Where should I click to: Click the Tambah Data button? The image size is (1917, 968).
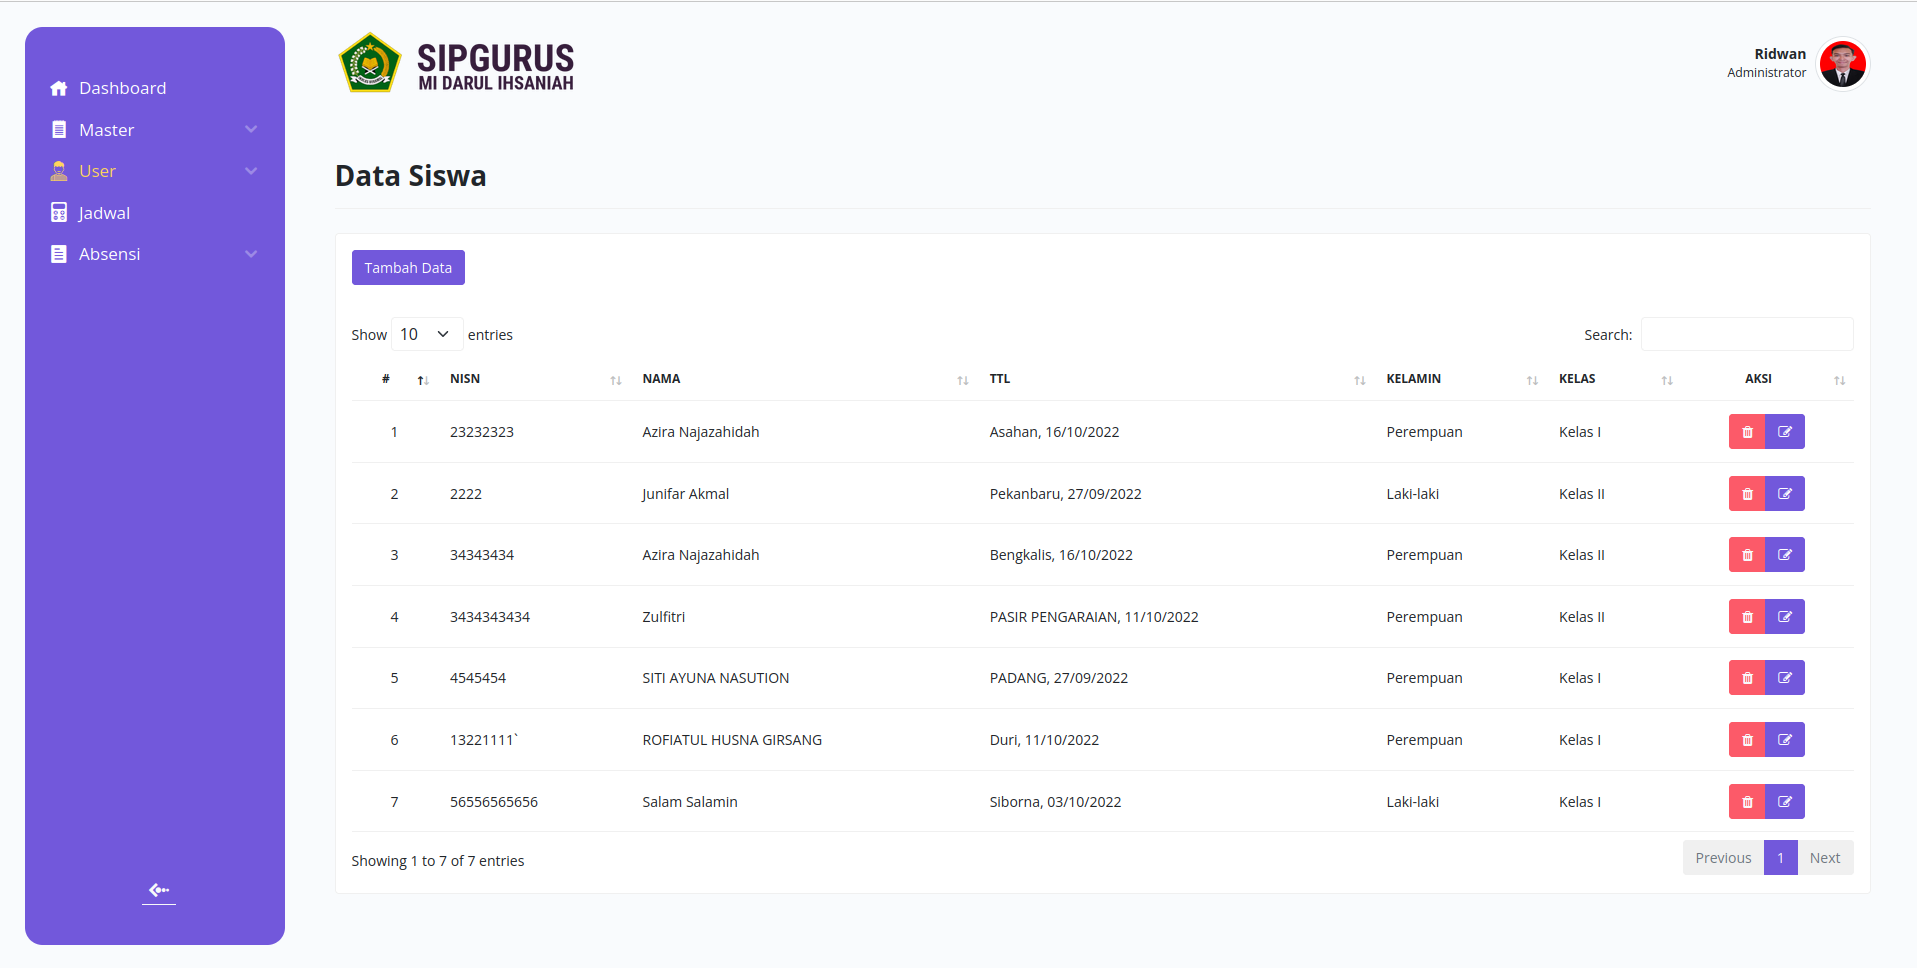pos(408,268)
